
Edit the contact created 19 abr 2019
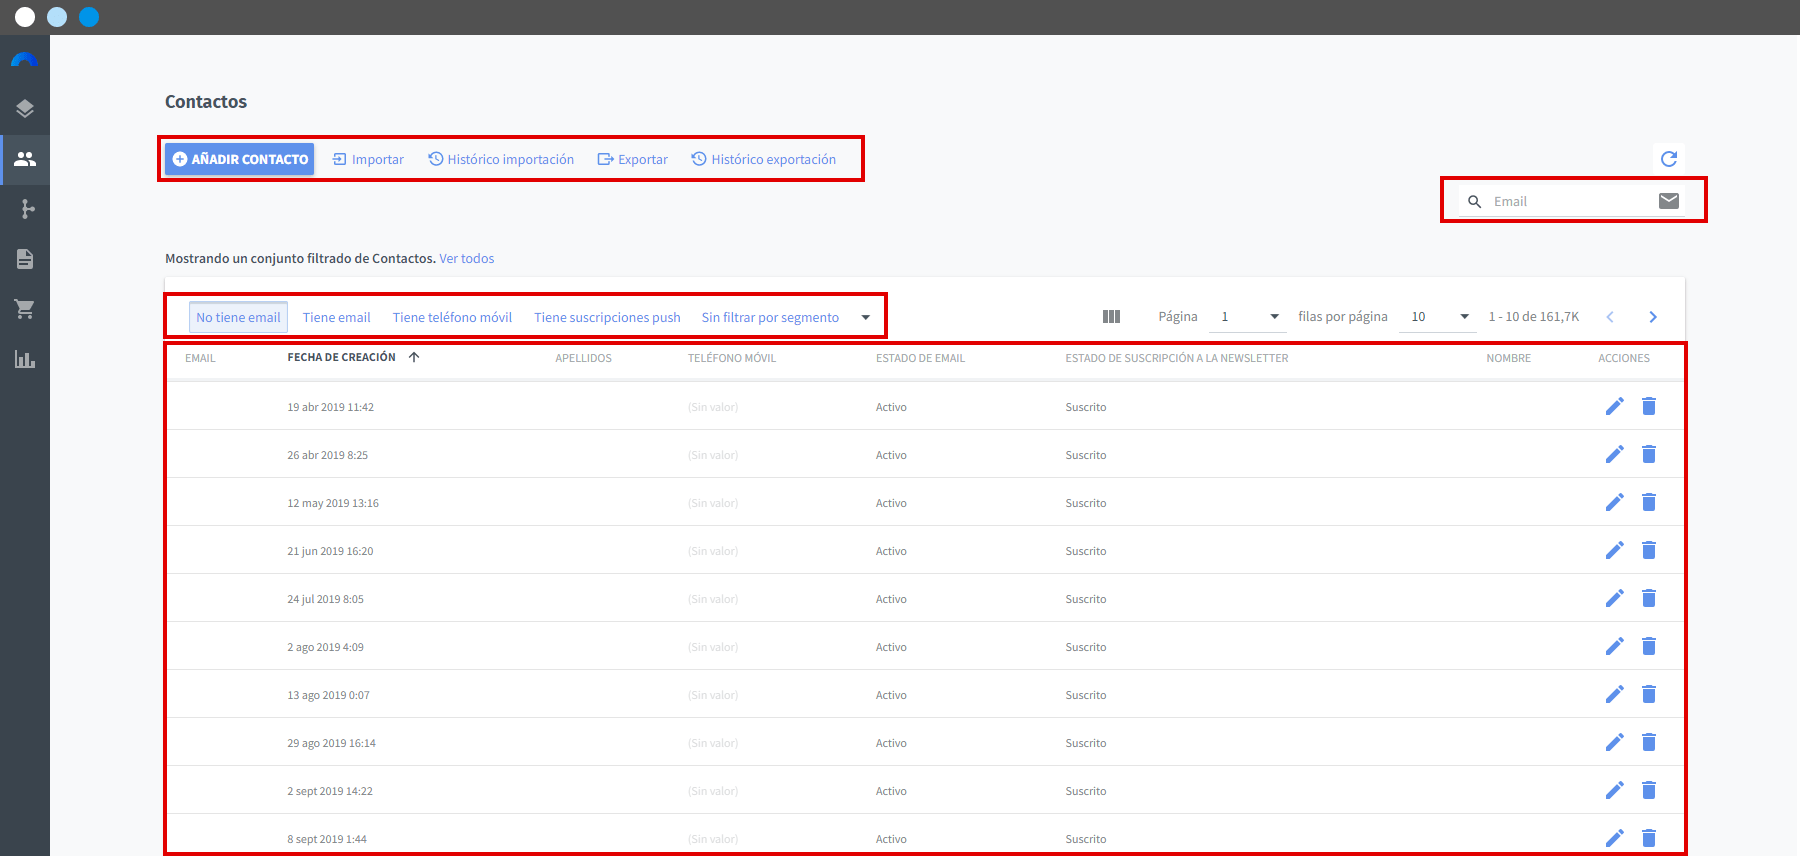point(1614,406)
